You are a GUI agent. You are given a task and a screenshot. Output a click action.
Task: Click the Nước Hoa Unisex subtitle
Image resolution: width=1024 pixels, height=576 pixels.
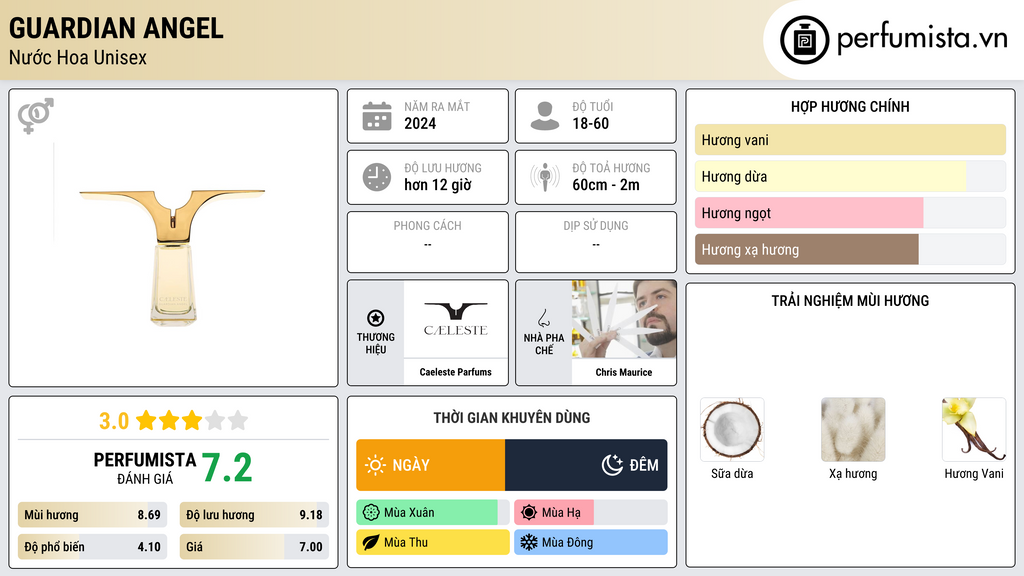click(78, 57)
